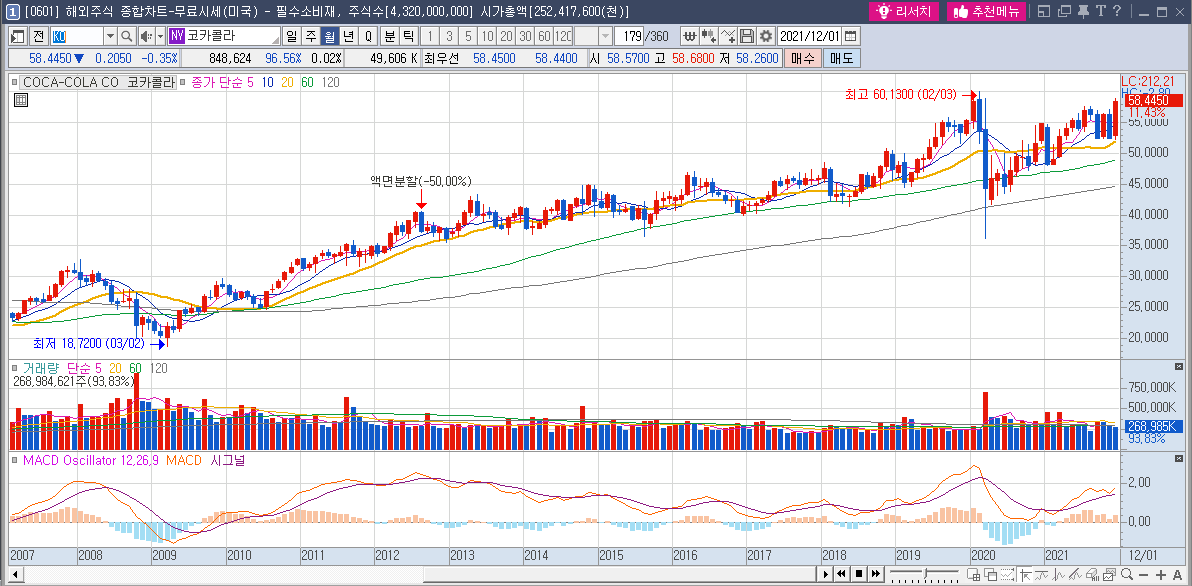
Task: Click fast-forward on chart replay controls
Action: [x=876, y=574]
